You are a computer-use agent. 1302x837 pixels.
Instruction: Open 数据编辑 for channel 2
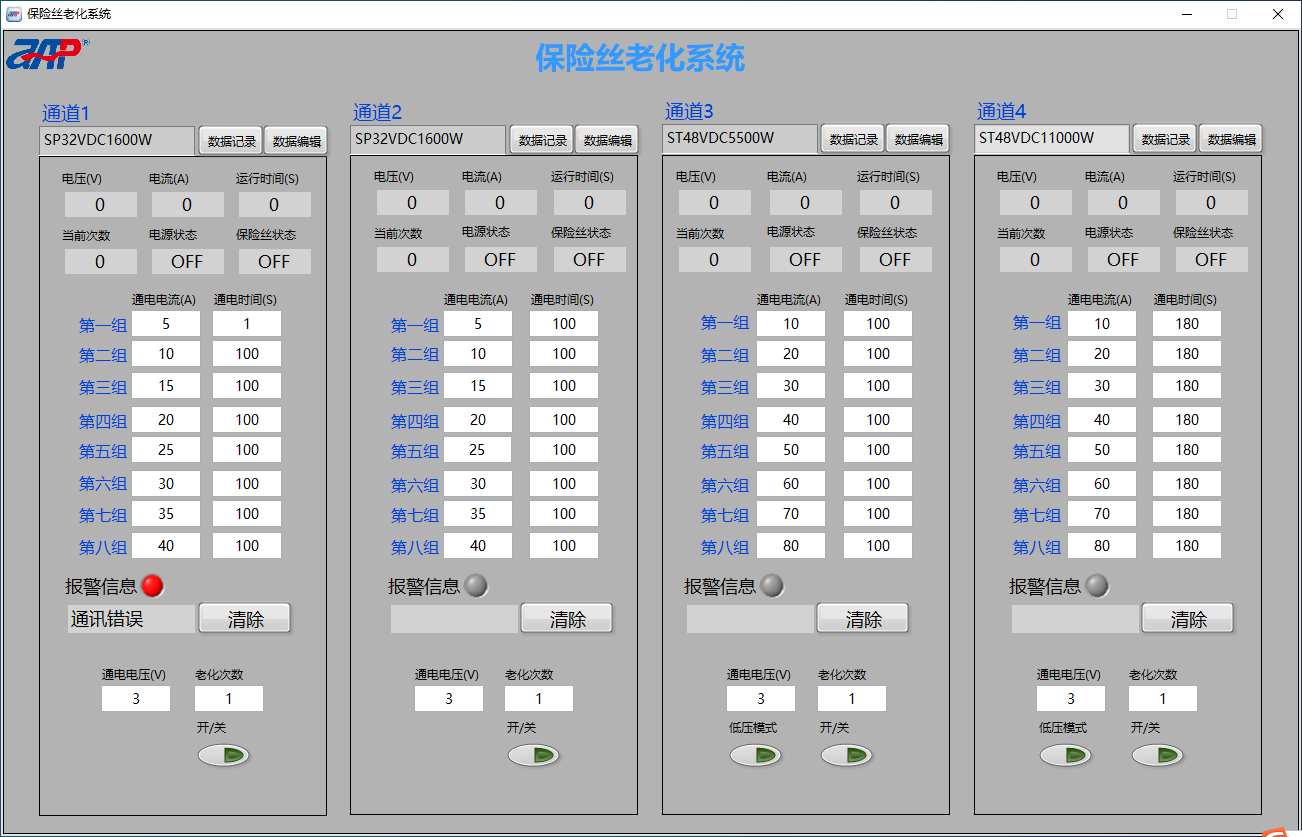pos(608,140)
